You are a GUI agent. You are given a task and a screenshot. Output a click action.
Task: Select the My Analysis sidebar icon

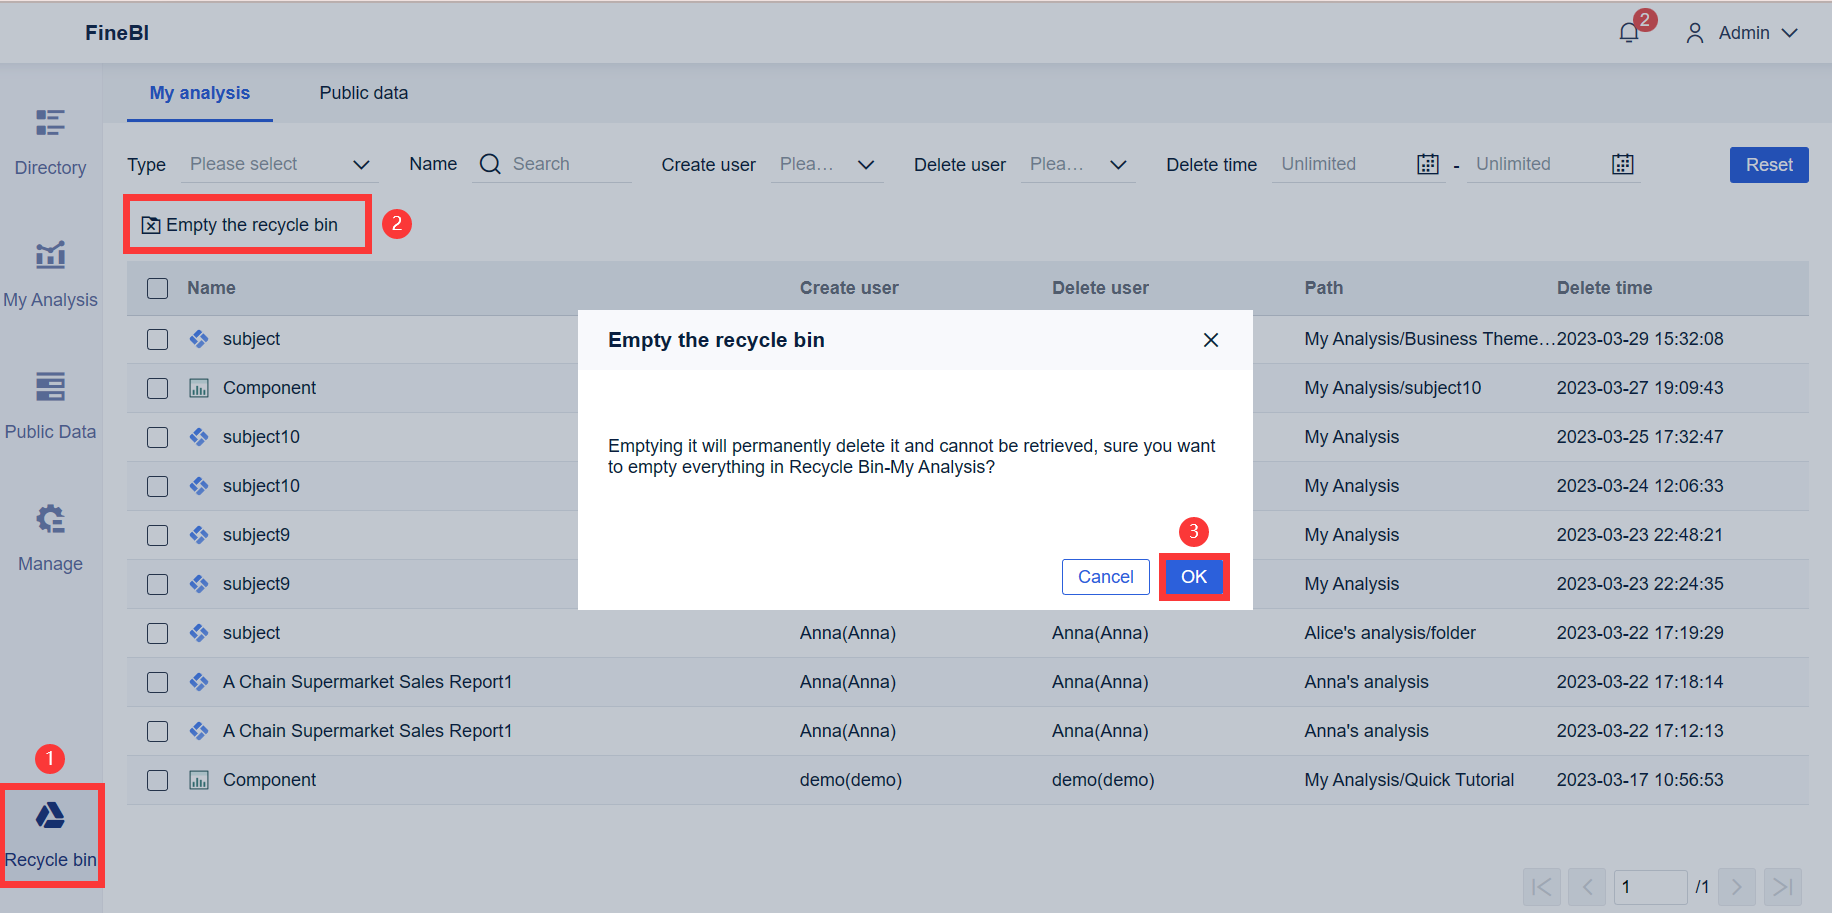pos(49,272)
